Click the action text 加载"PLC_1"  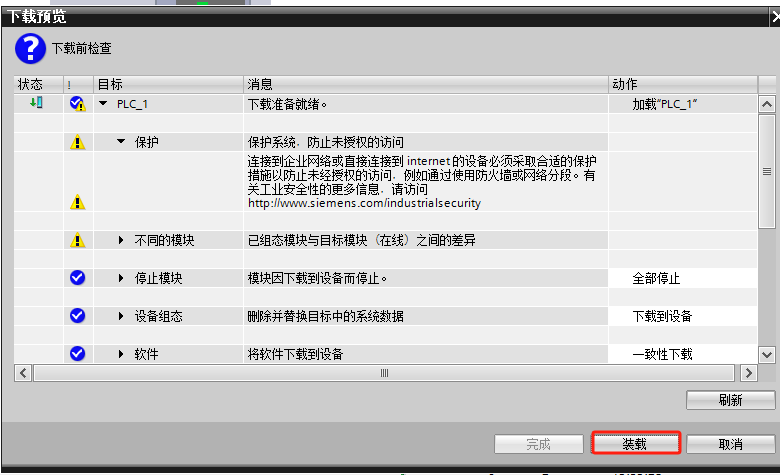665,104
